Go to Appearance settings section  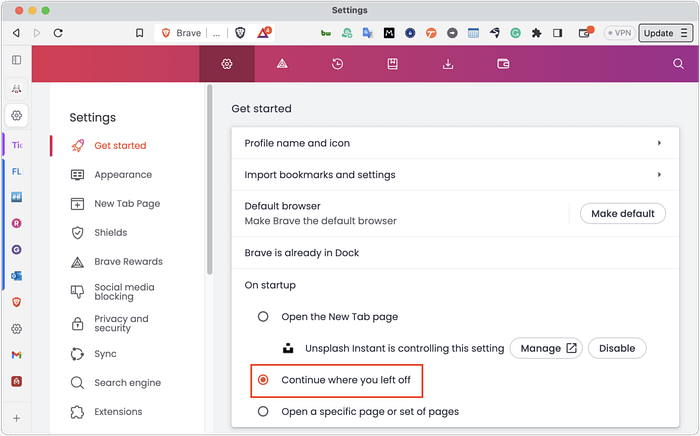pyautogui.click(x=122, y=175)
